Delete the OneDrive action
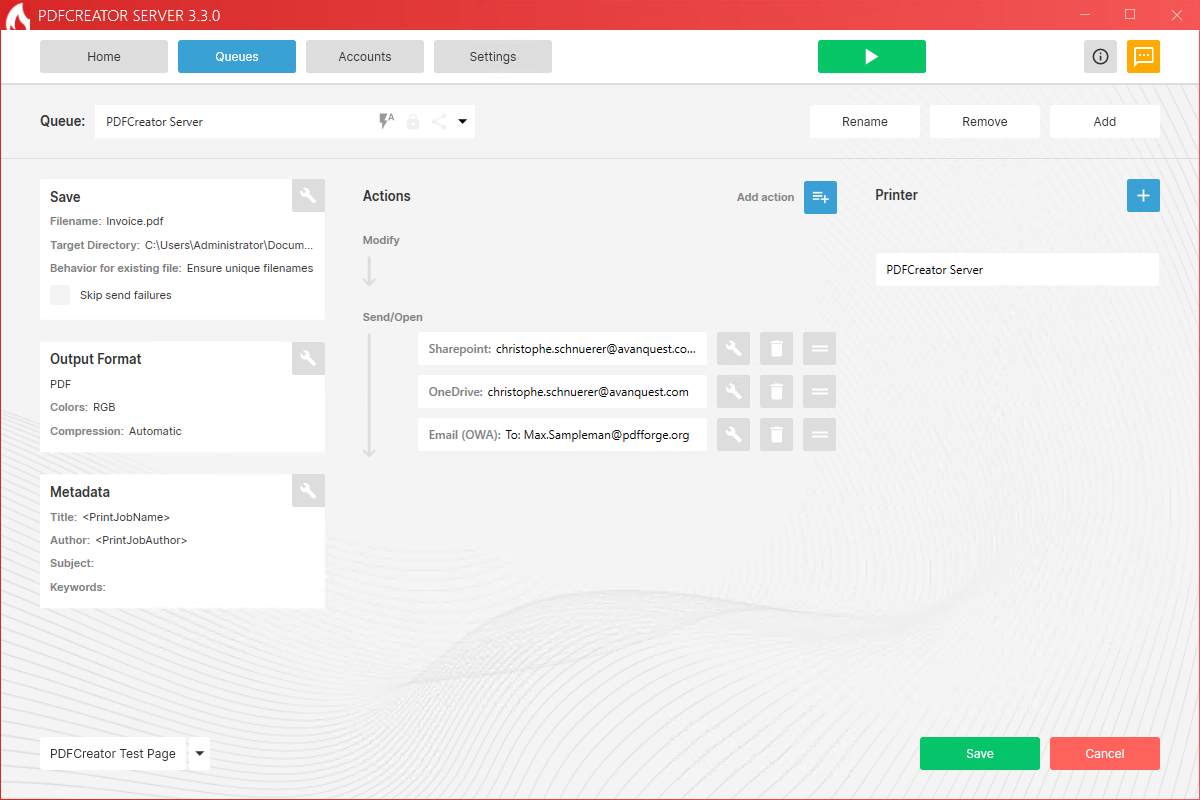Viewport: 1200px width, 800px height. pos(776,392)
